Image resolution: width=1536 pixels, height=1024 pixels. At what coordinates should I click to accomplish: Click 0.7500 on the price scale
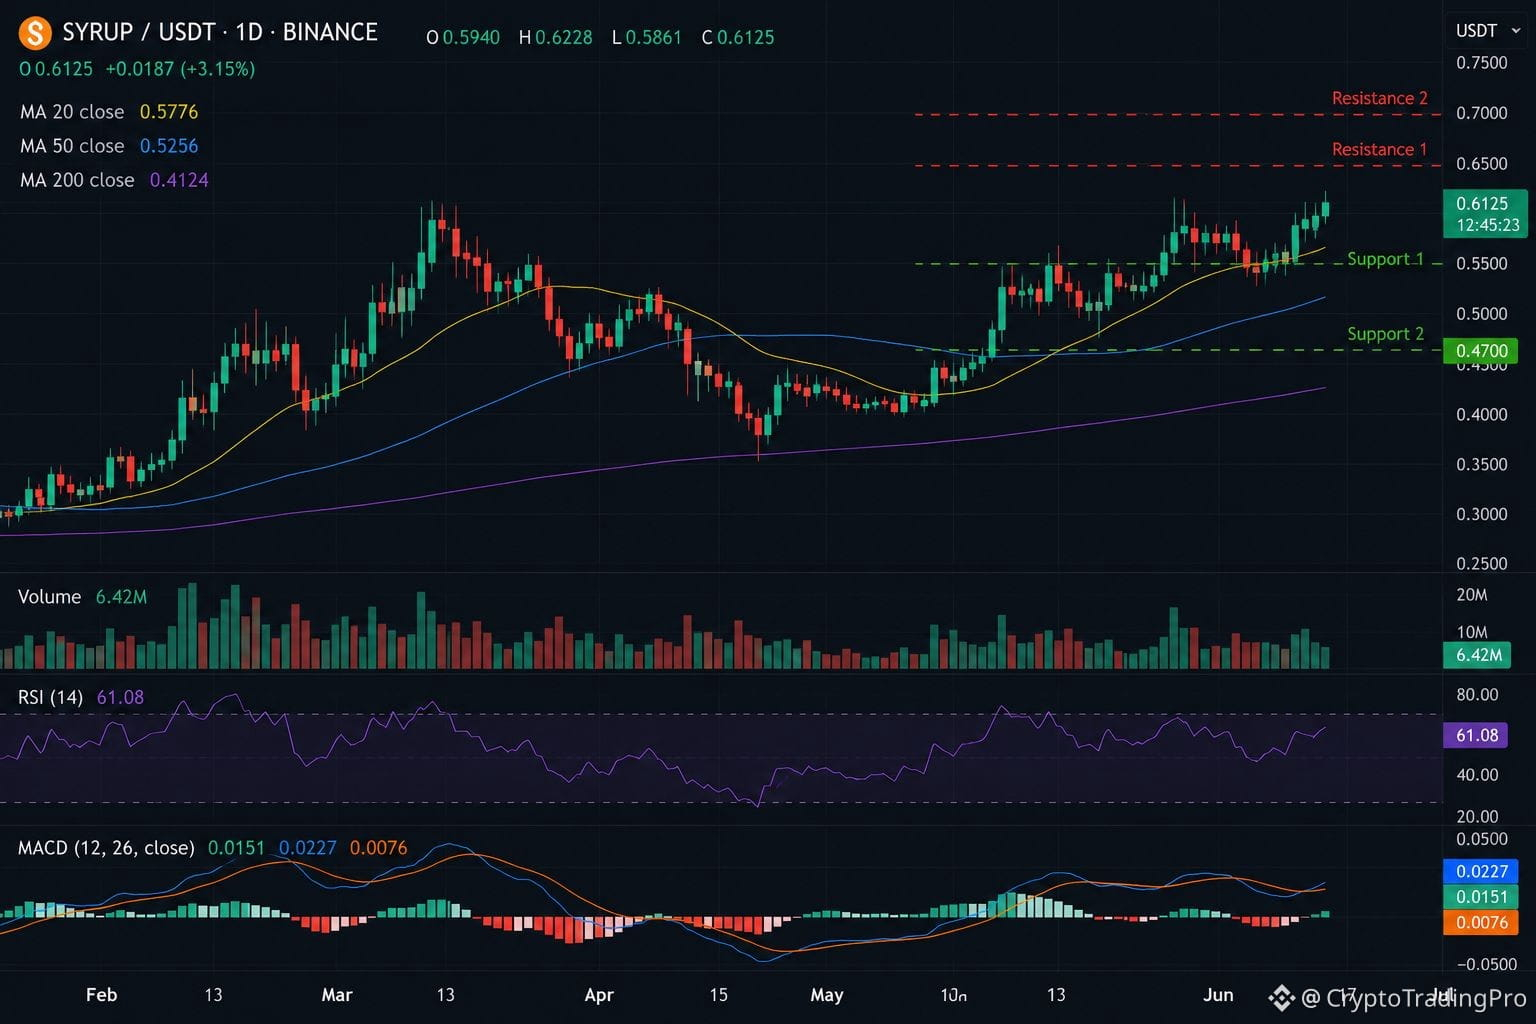1482,63
